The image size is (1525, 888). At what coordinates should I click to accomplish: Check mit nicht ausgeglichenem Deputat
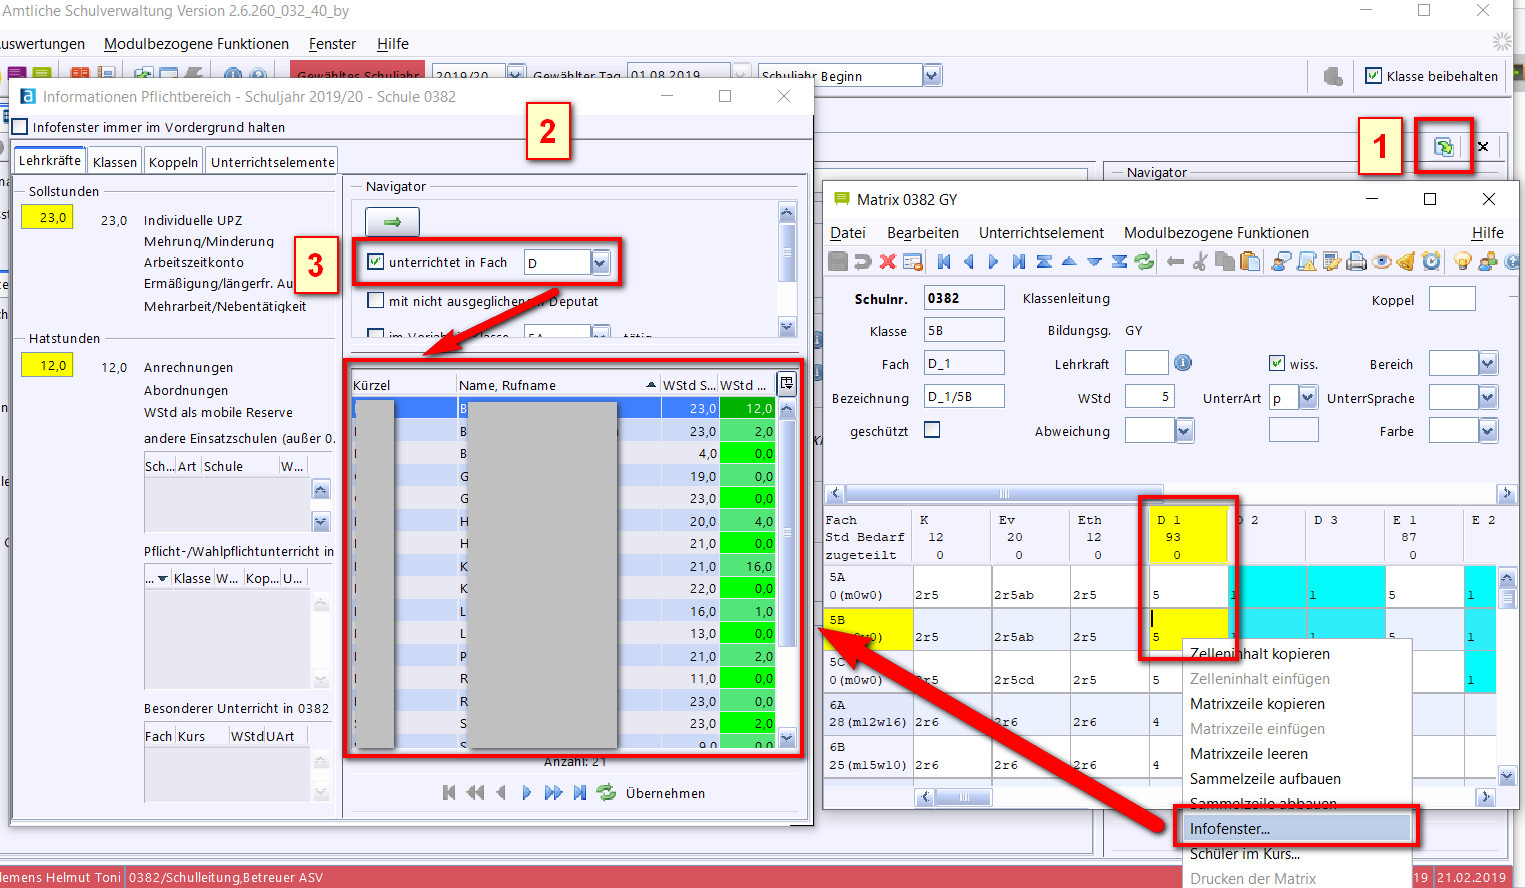376,300
